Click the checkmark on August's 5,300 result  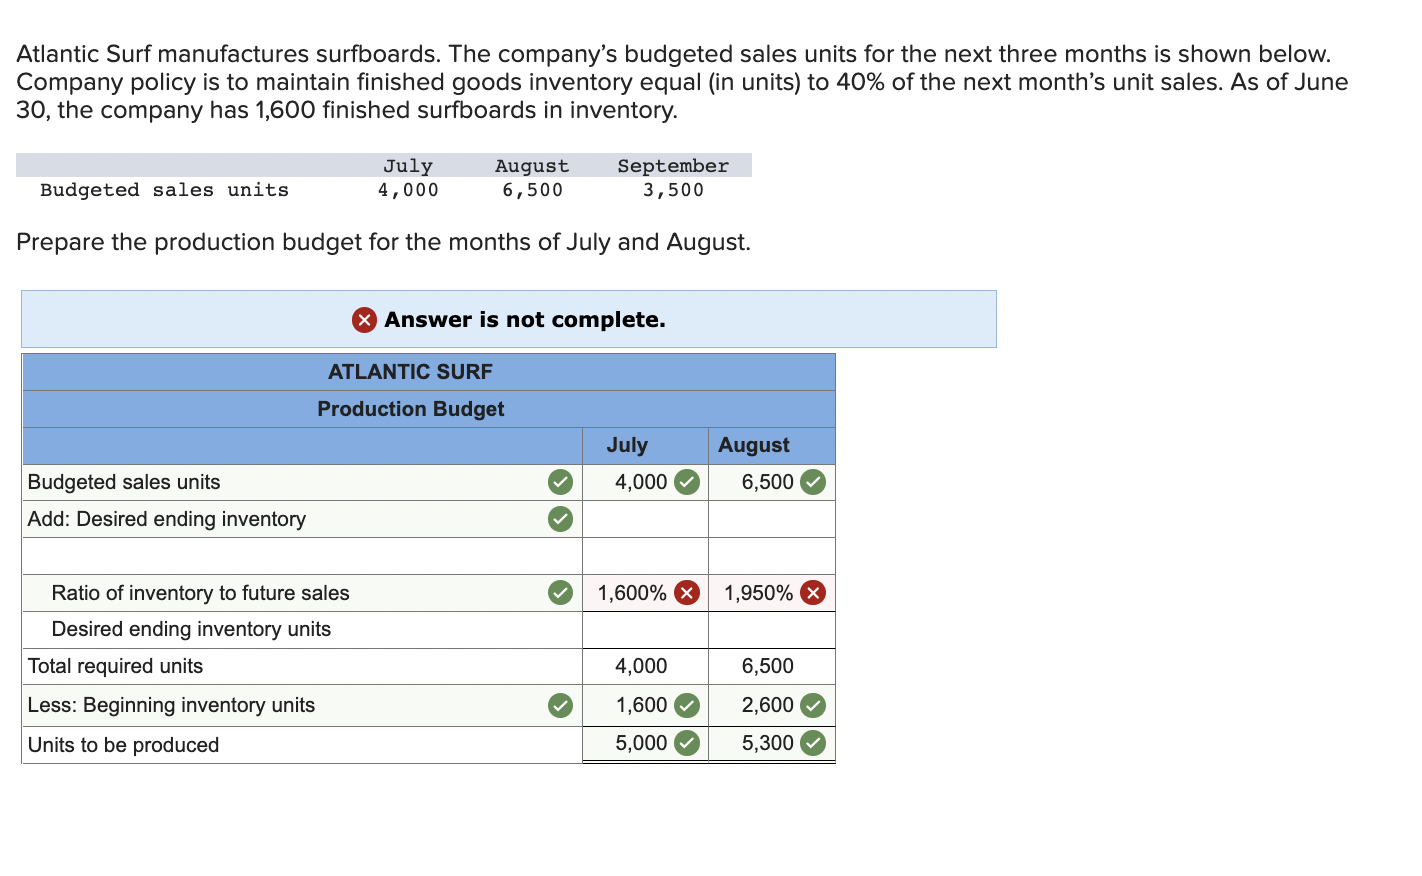click(x=813, y=743)
